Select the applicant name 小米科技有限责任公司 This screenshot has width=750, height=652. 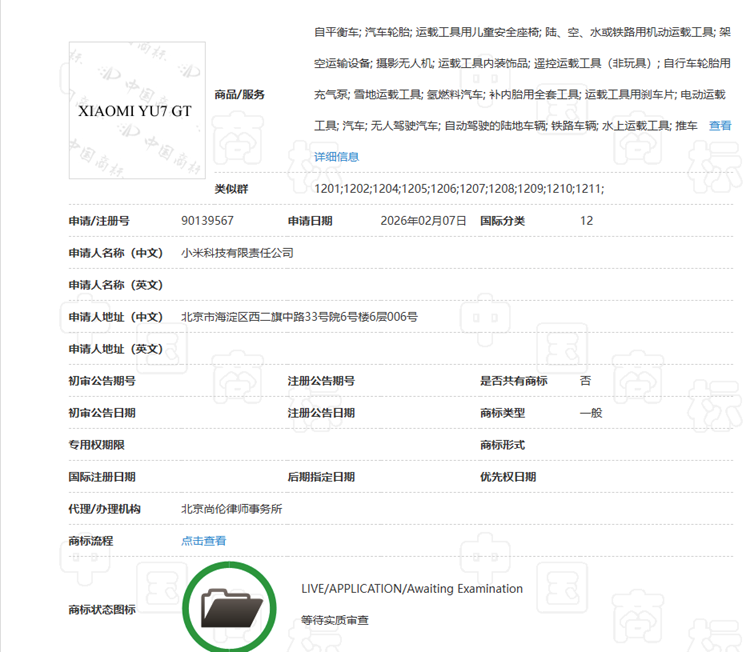(237, 253)
